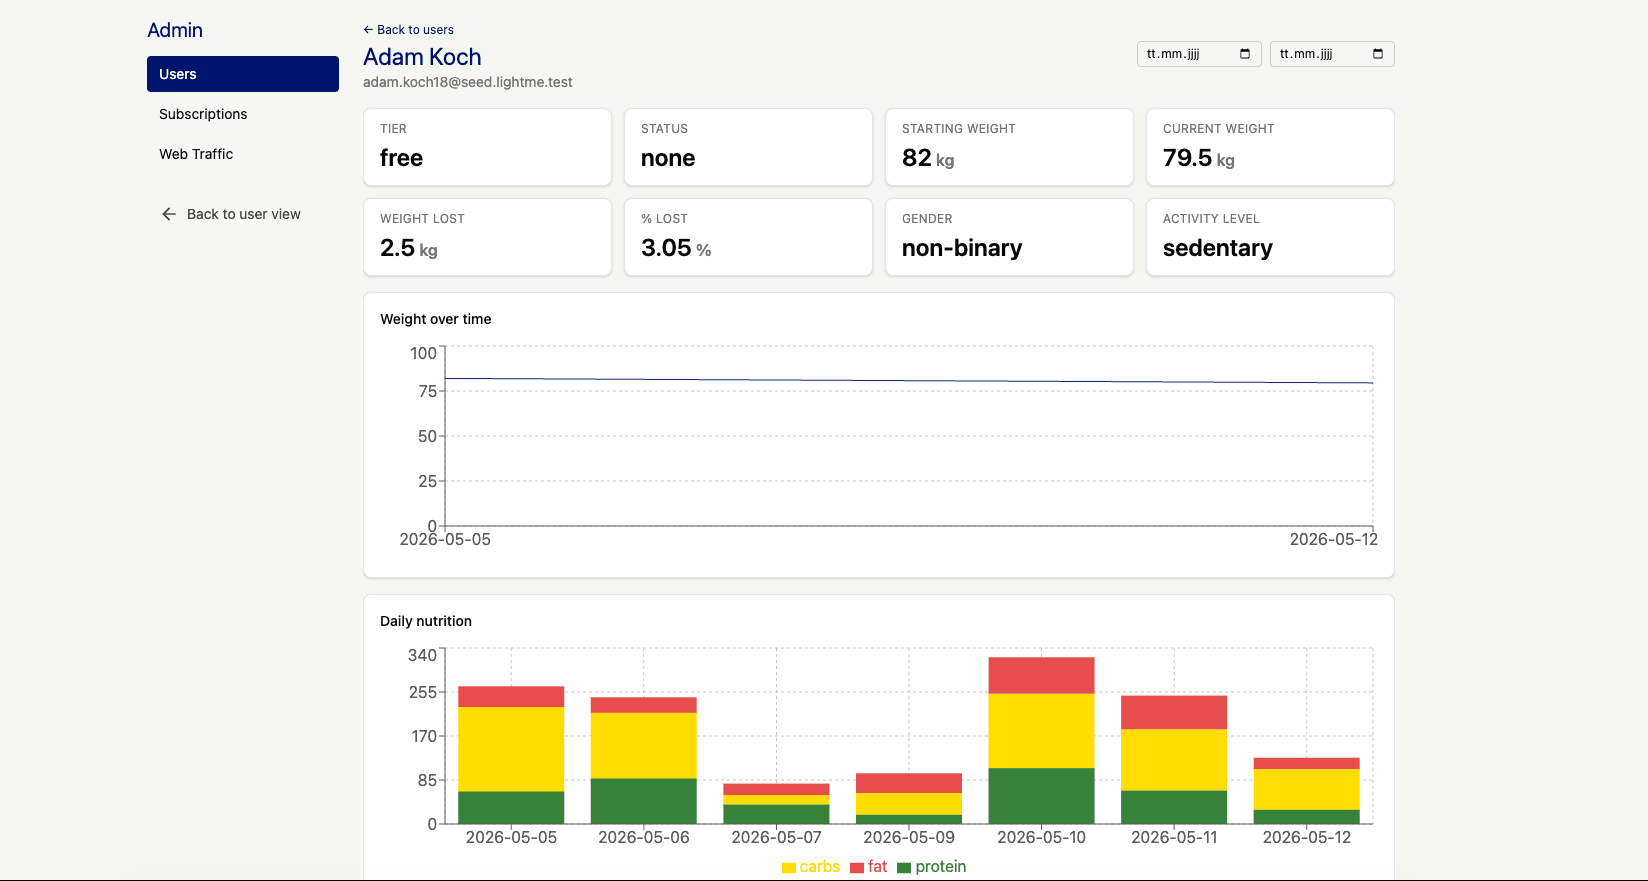
Task: Click the STATUS card showing none
Action: (748, 147)
